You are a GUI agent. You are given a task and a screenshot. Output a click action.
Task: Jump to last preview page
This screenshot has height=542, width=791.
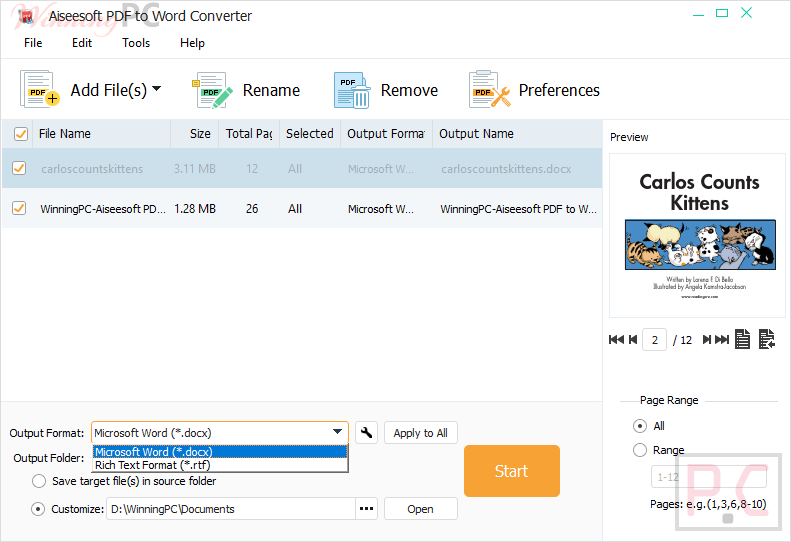click(722, 340)
